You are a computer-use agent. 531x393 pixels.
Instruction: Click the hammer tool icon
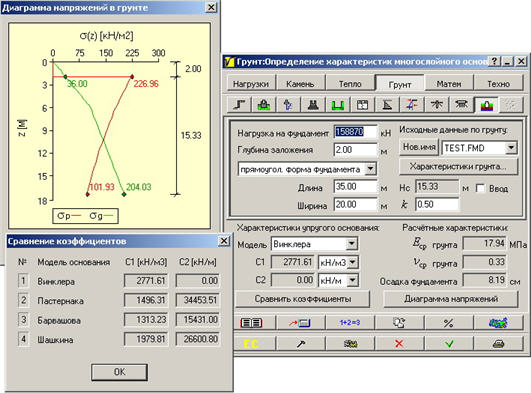tap(300, 344)
